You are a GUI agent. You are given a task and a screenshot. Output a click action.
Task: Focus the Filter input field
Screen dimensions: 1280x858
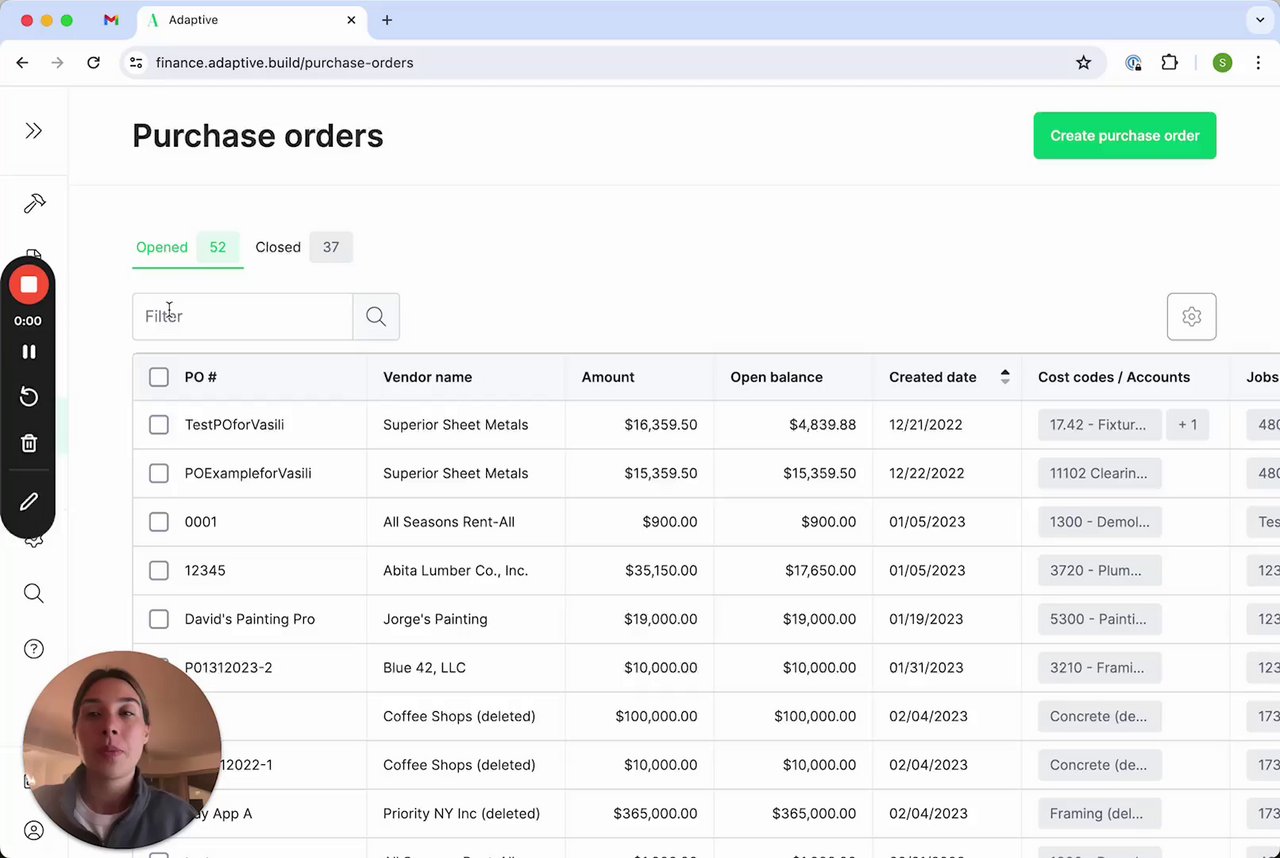(243, 317)
